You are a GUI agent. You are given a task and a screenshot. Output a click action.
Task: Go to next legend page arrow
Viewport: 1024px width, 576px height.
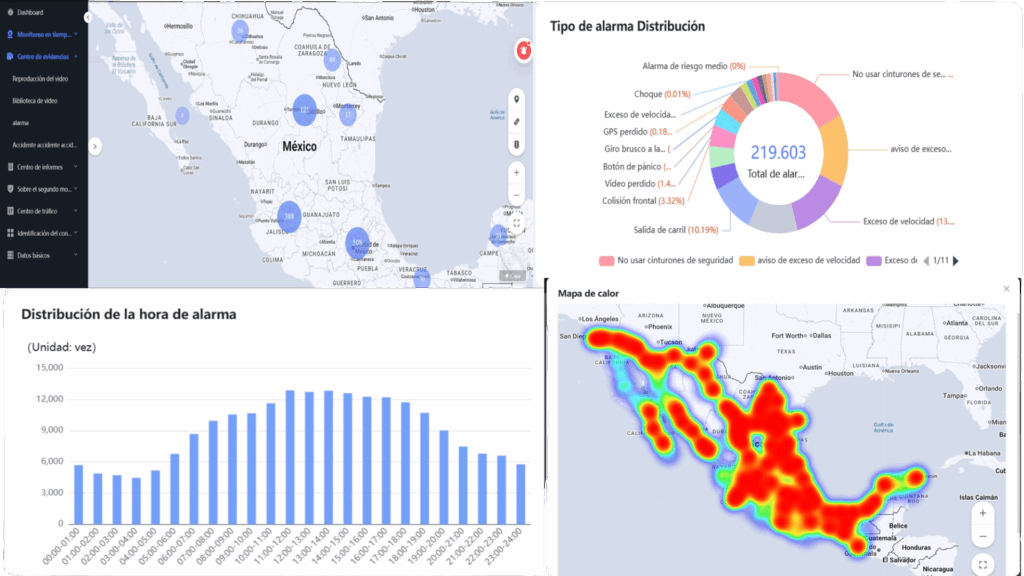(956, 261)
